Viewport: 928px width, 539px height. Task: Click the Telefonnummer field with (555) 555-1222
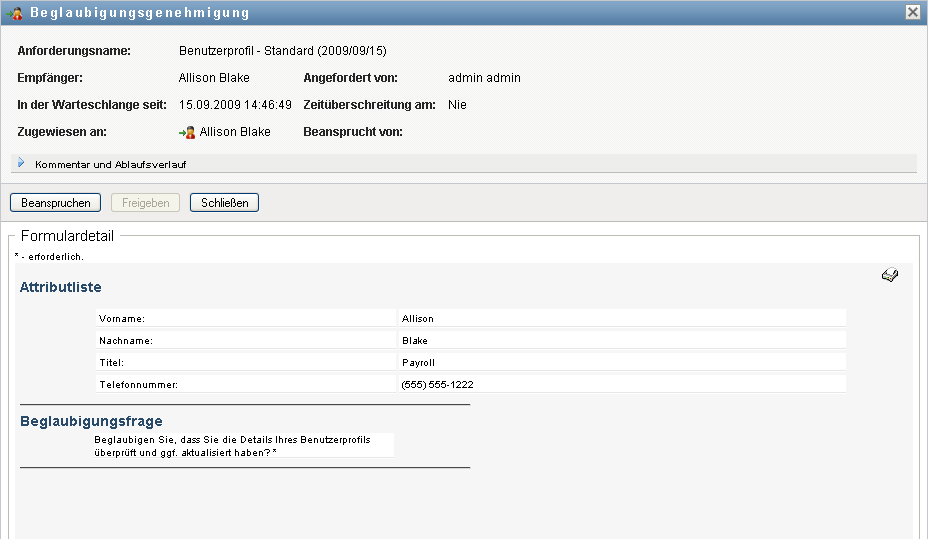click(x=437, y=385)
